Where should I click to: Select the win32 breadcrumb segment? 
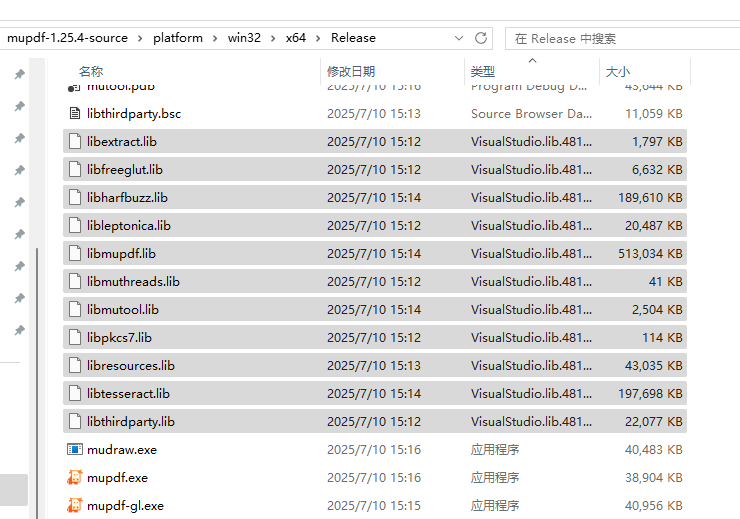[244, 38]
